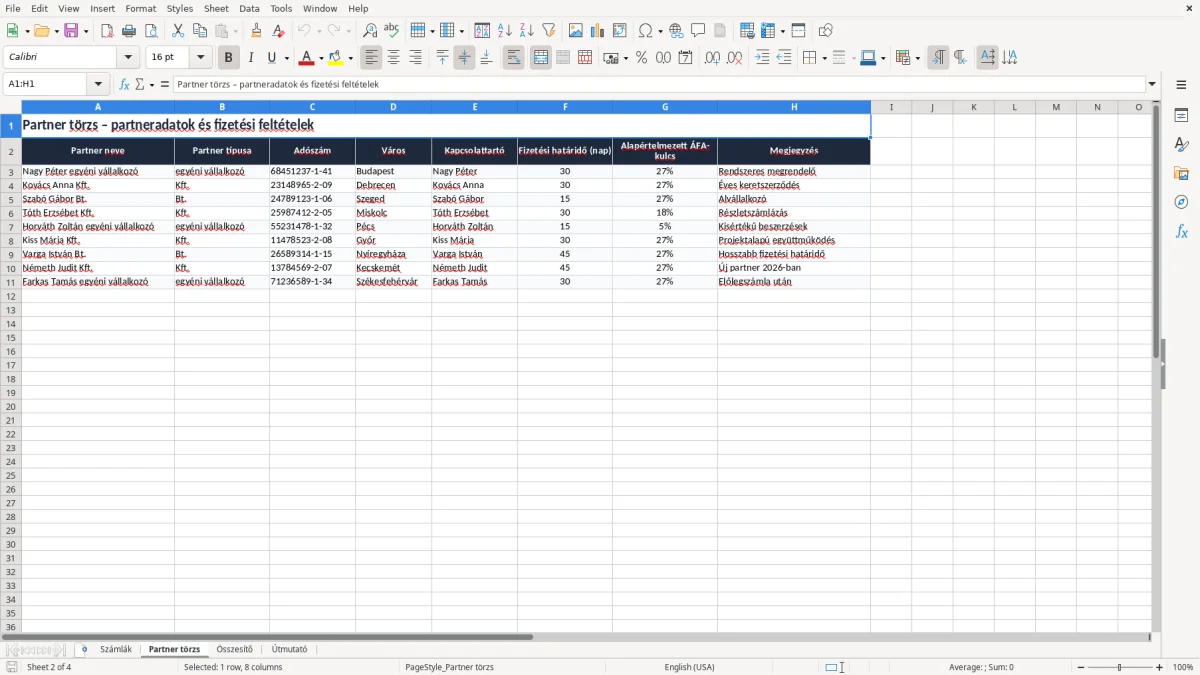Sort the data ascending
The width and height of the screenshot is (1200, 675).
coord(505,31)
